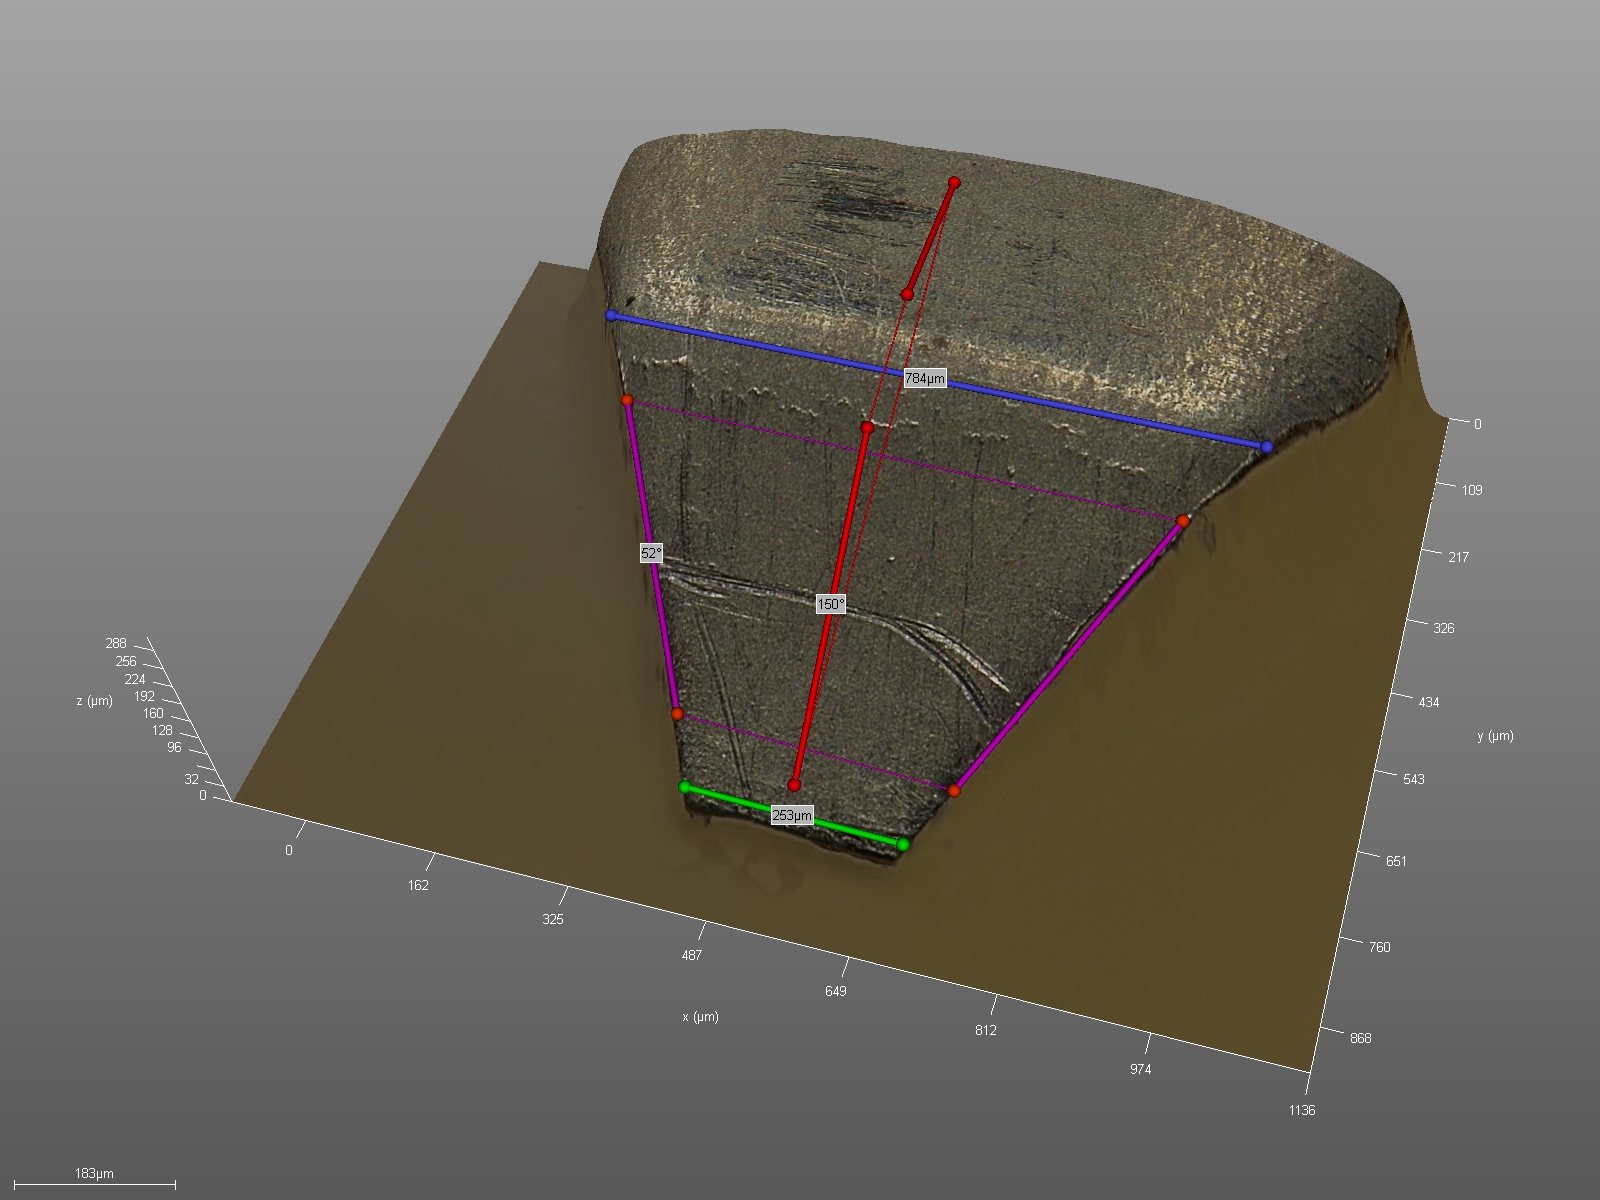1600x1200 pixels.
Task: Select the 253µm measurement label
Action: (791, 816)
